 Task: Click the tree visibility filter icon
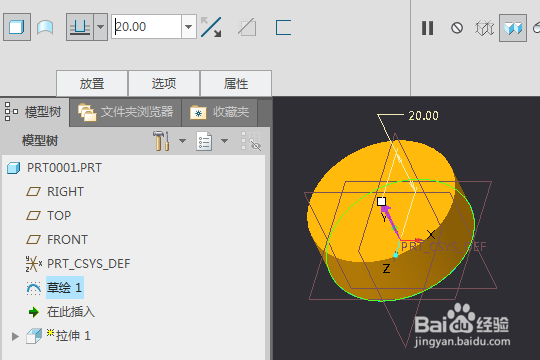click(251, 141)
